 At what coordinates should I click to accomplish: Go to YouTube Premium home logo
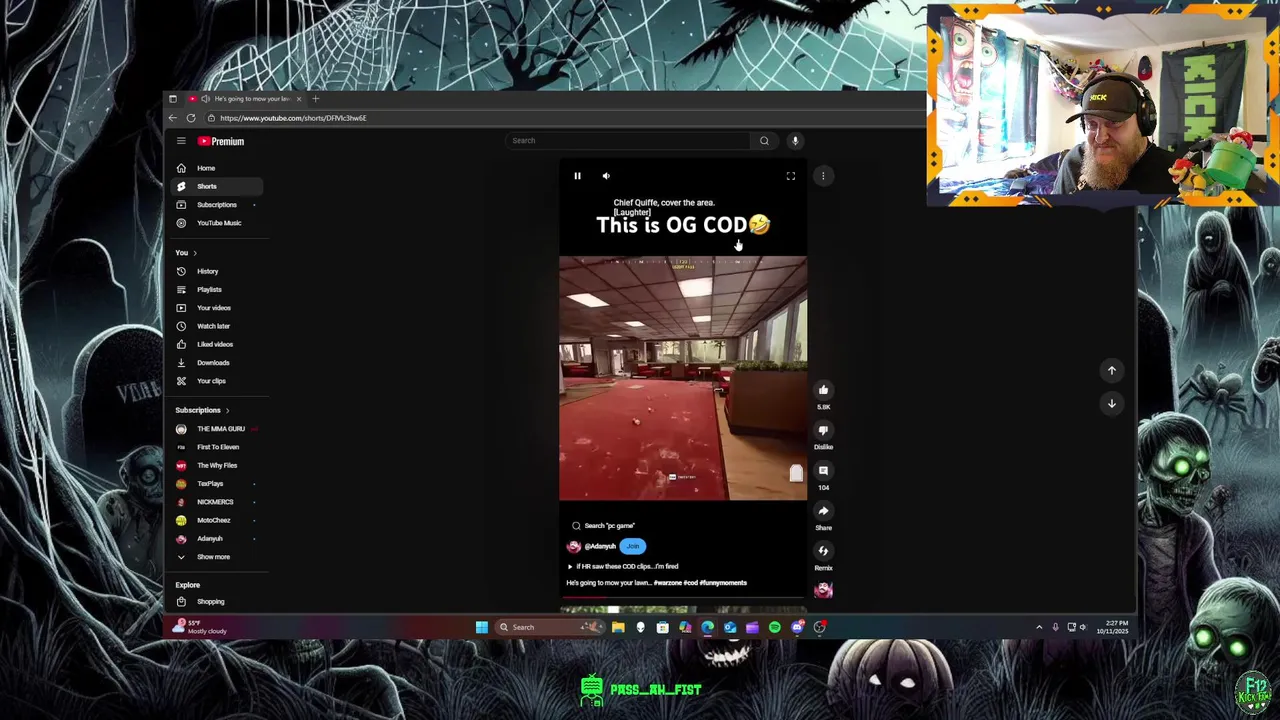point(221,141)
